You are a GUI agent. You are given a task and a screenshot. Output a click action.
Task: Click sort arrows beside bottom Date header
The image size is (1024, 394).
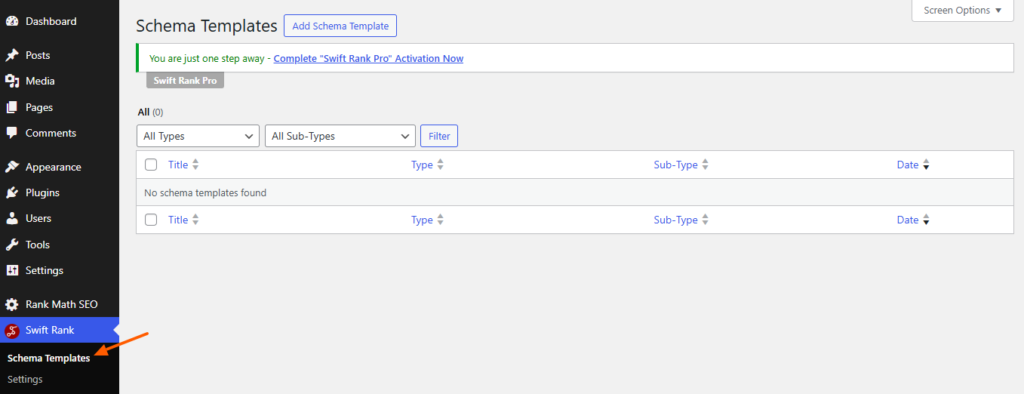pyautogui.click(x=926, y=220)
